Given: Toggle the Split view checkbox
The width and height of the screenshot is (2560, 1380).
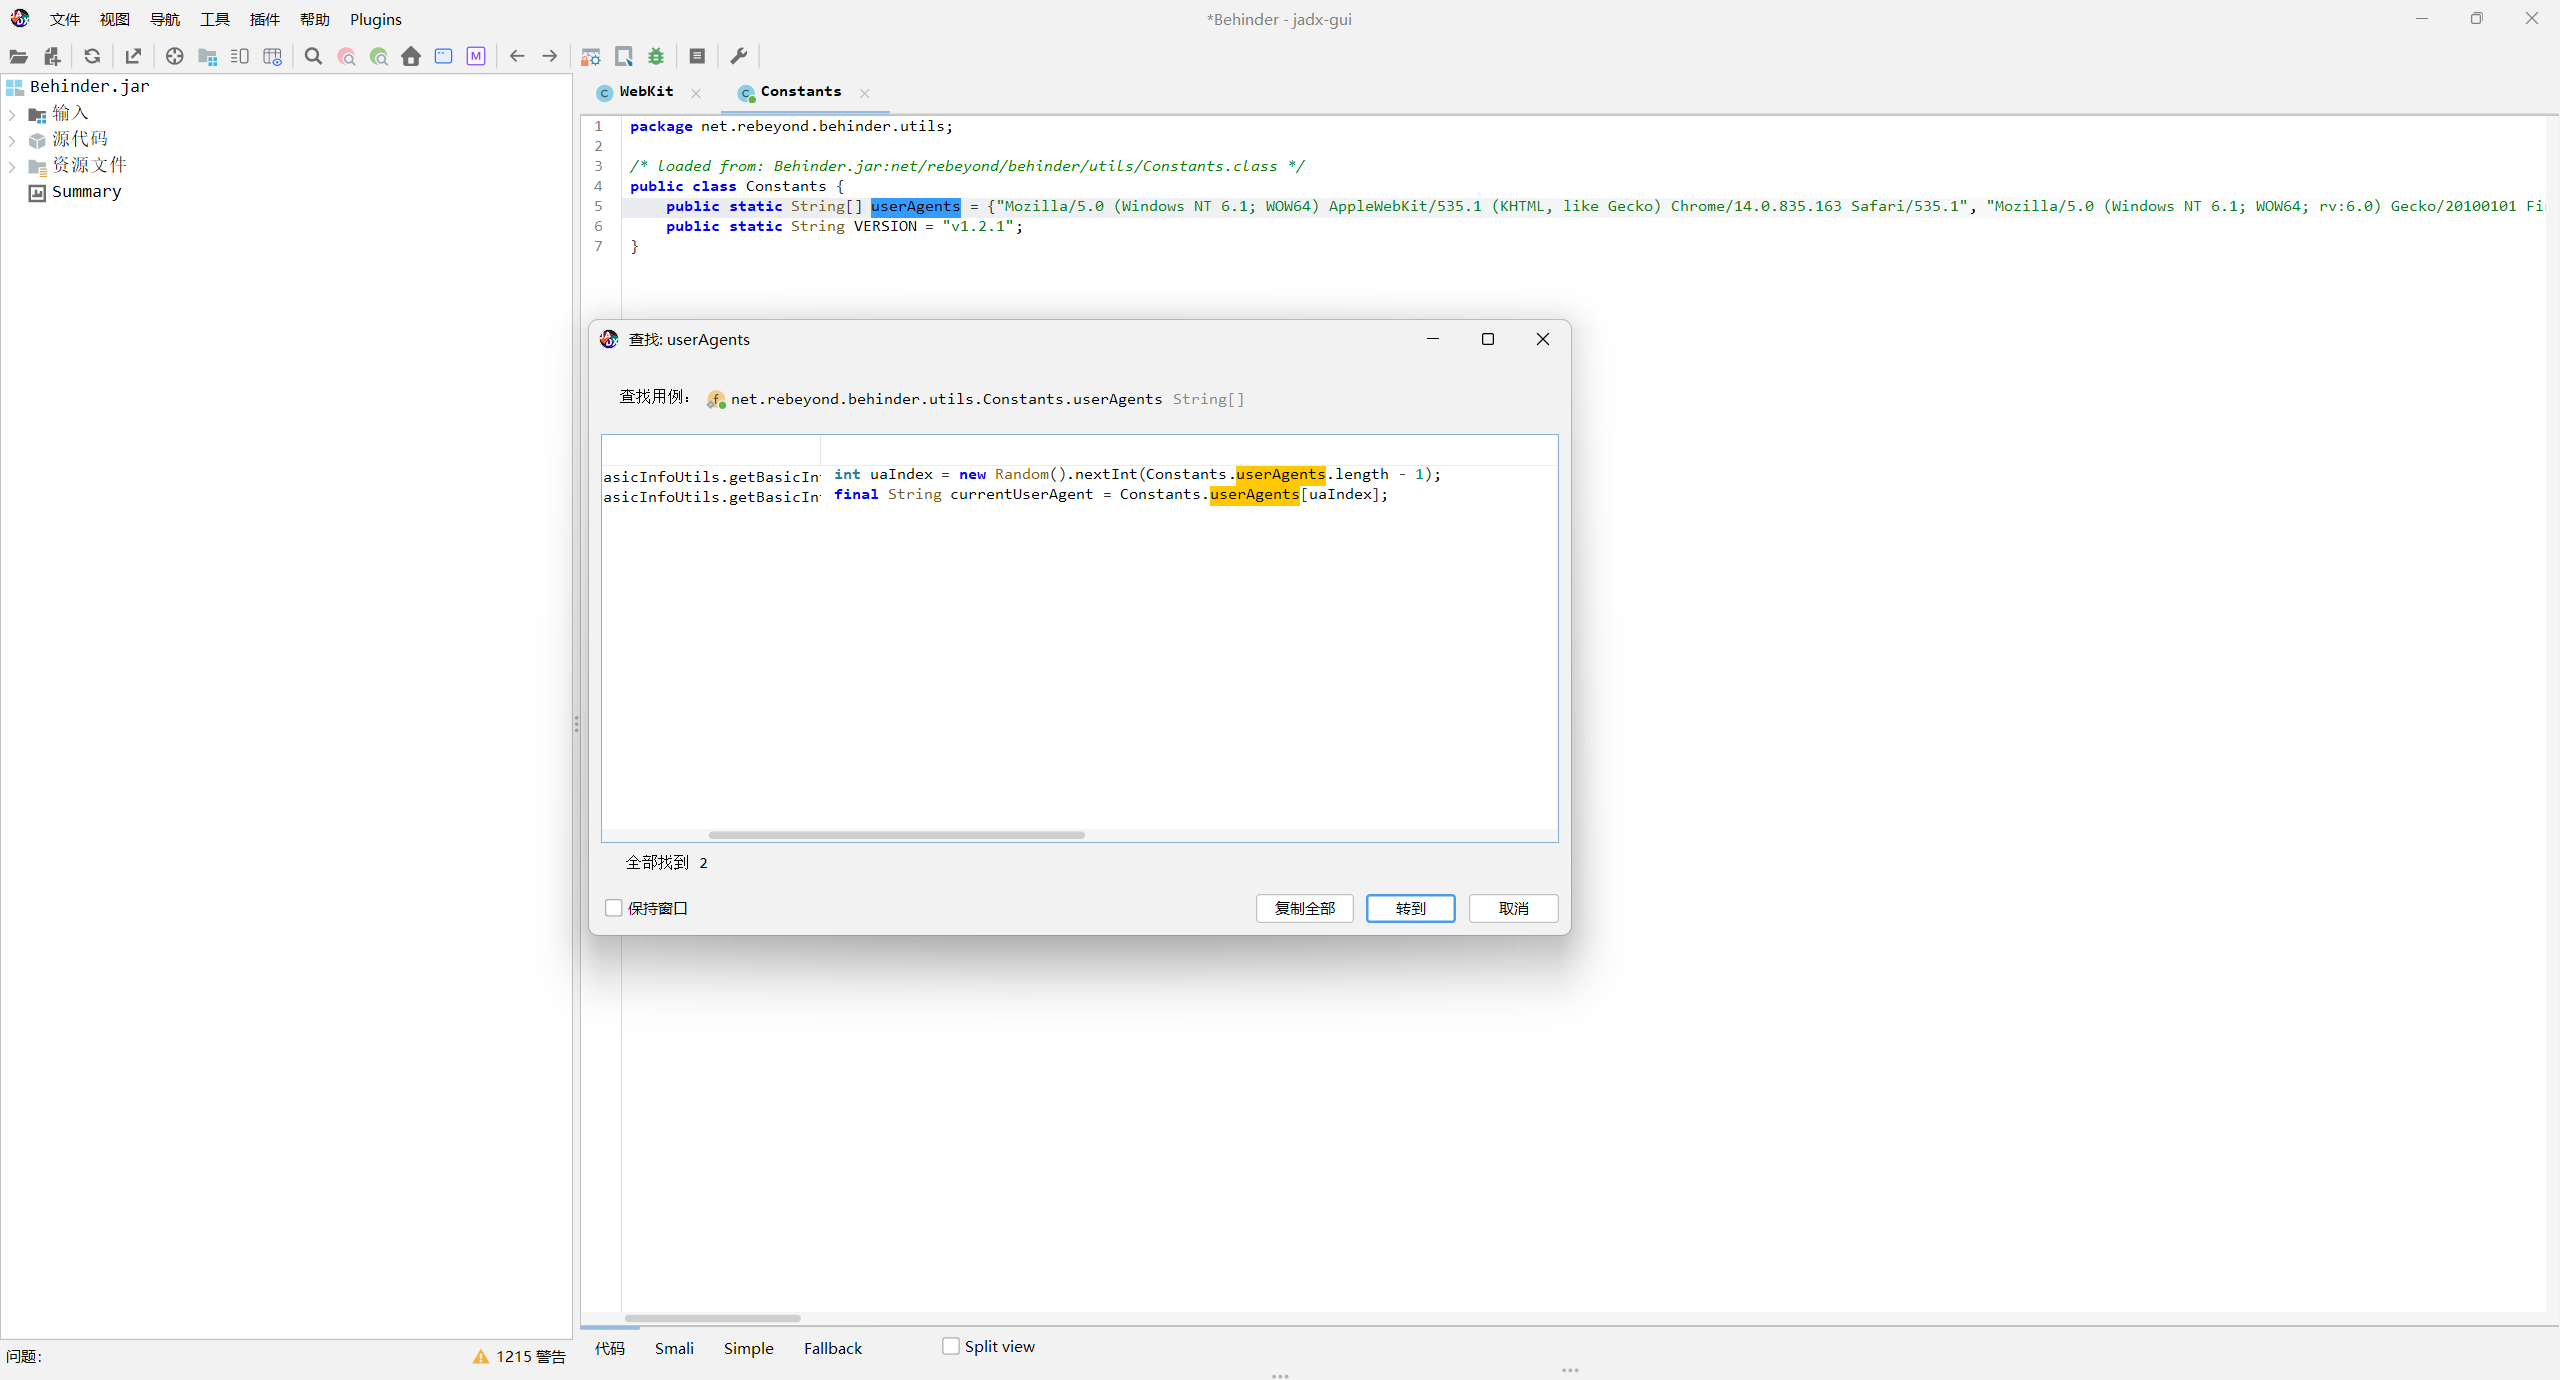Looking at the screenshot, I should 951,1346.
